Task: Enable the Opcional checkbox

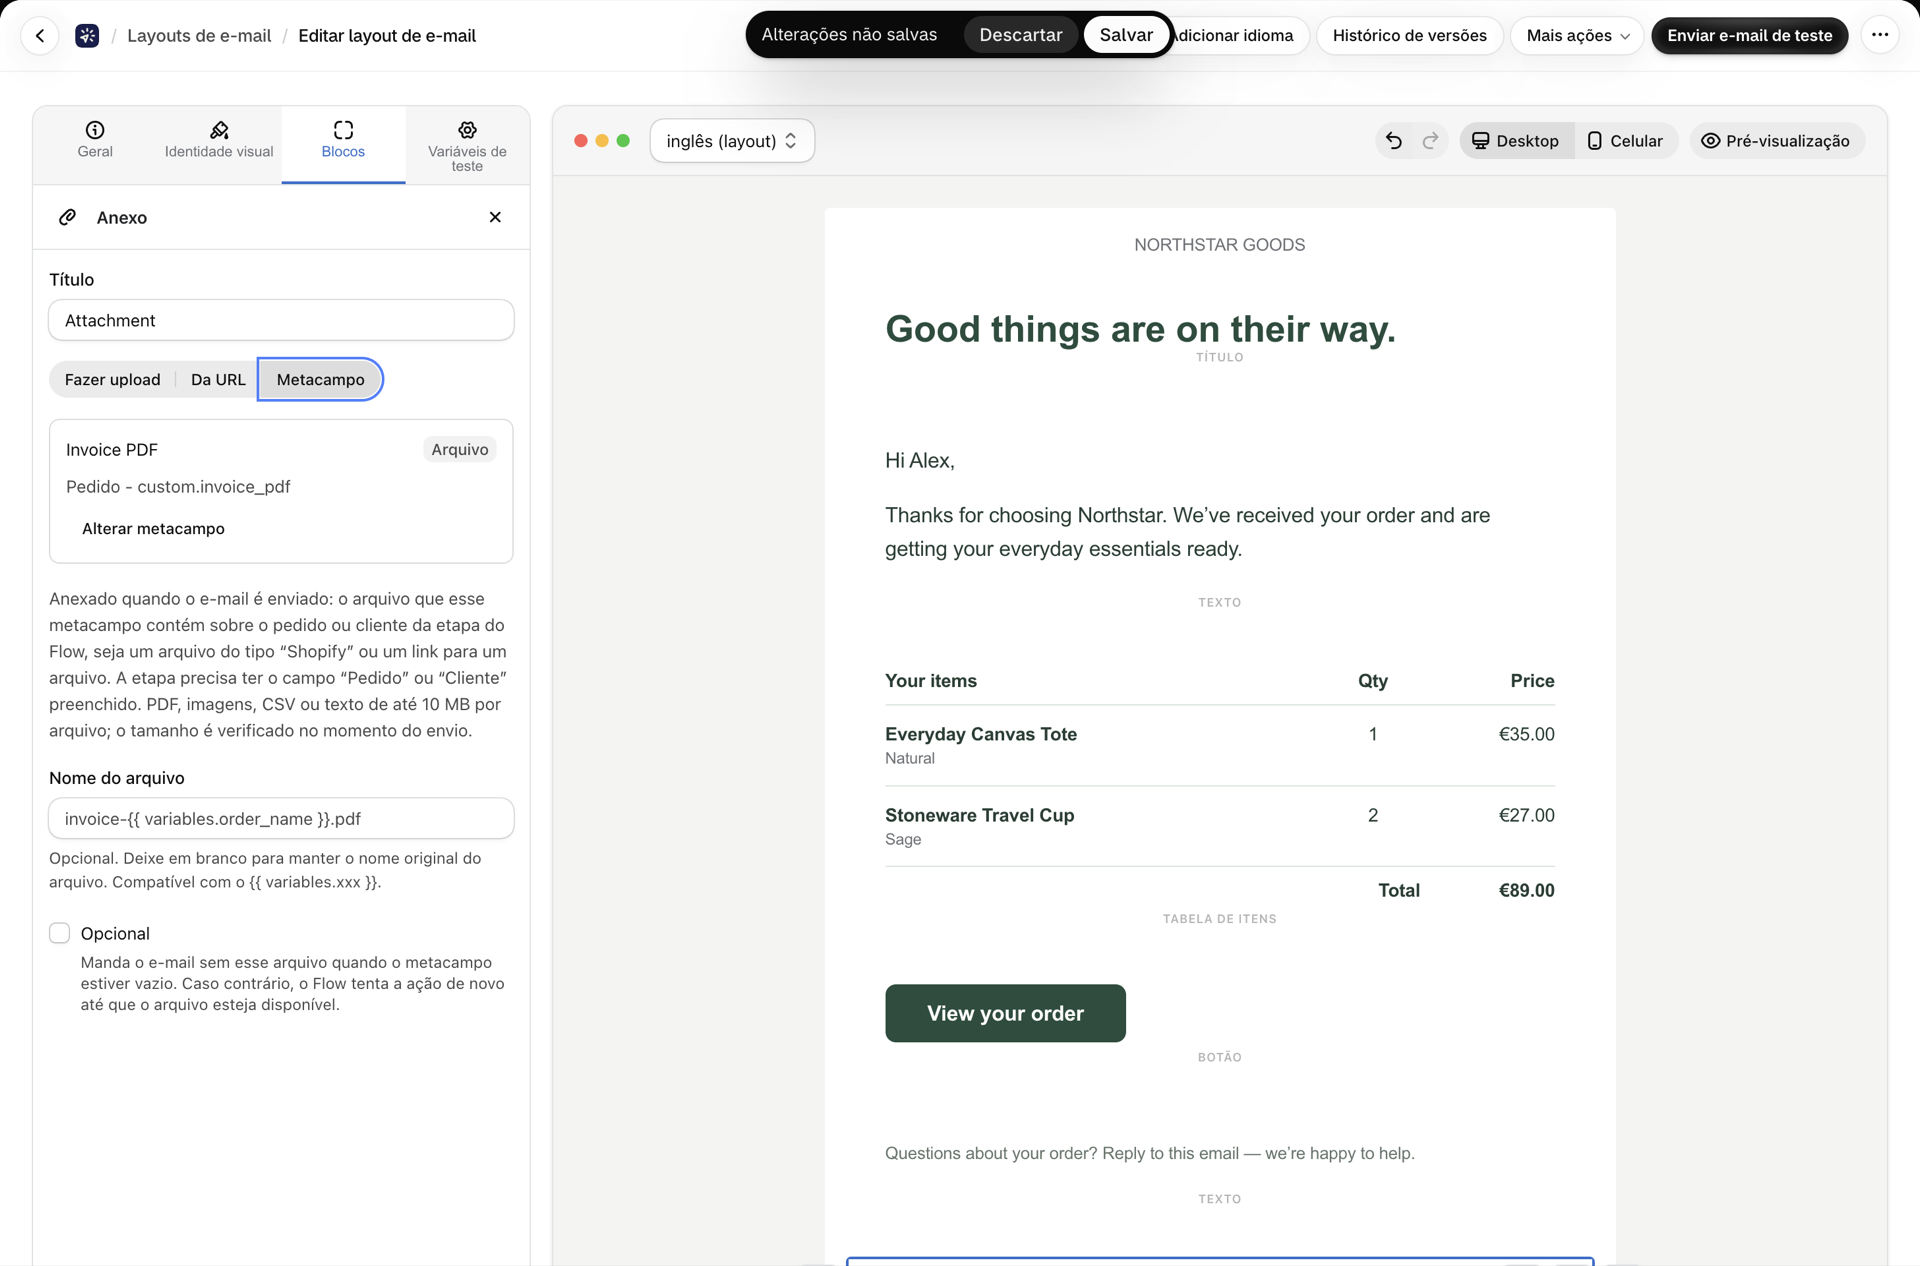Action: (60, 933)
